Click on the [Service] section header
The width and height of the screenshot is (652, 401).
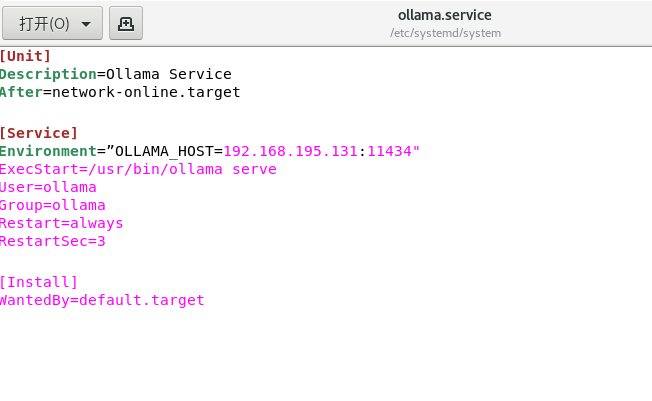[x=39, y=133]
